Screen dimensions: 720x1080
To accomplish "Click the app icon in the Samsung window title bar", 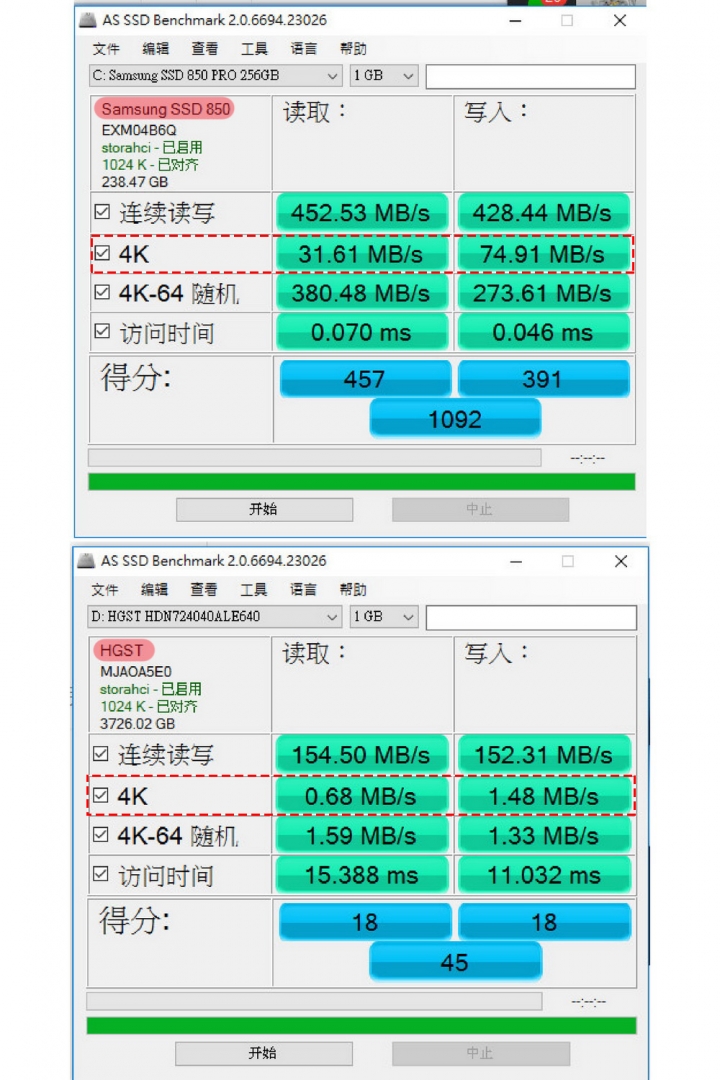I will pos(88,20).
